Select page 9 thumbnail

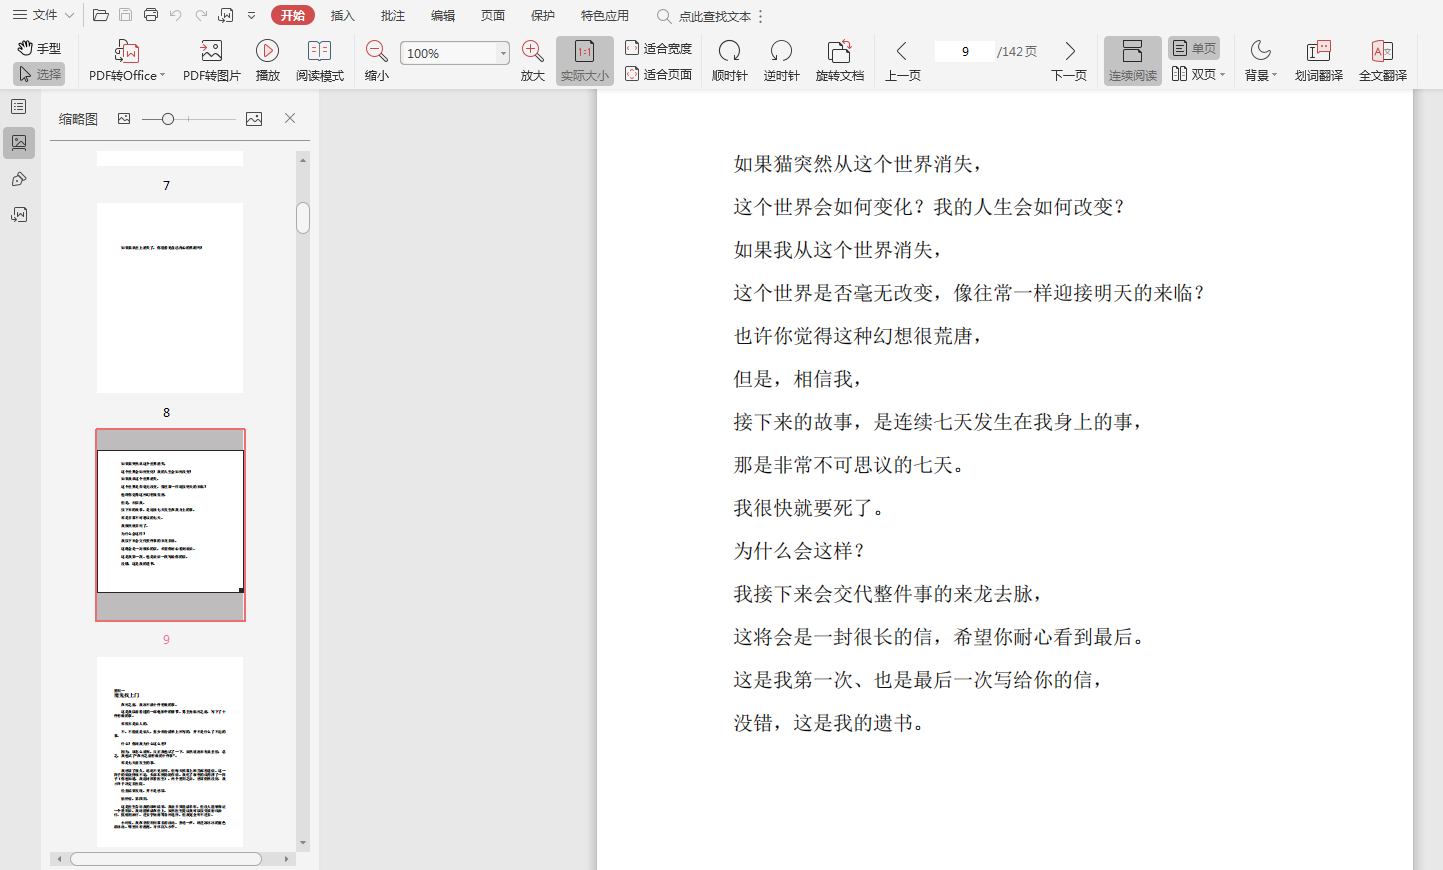pyautogui.click(x=170, y=525)
